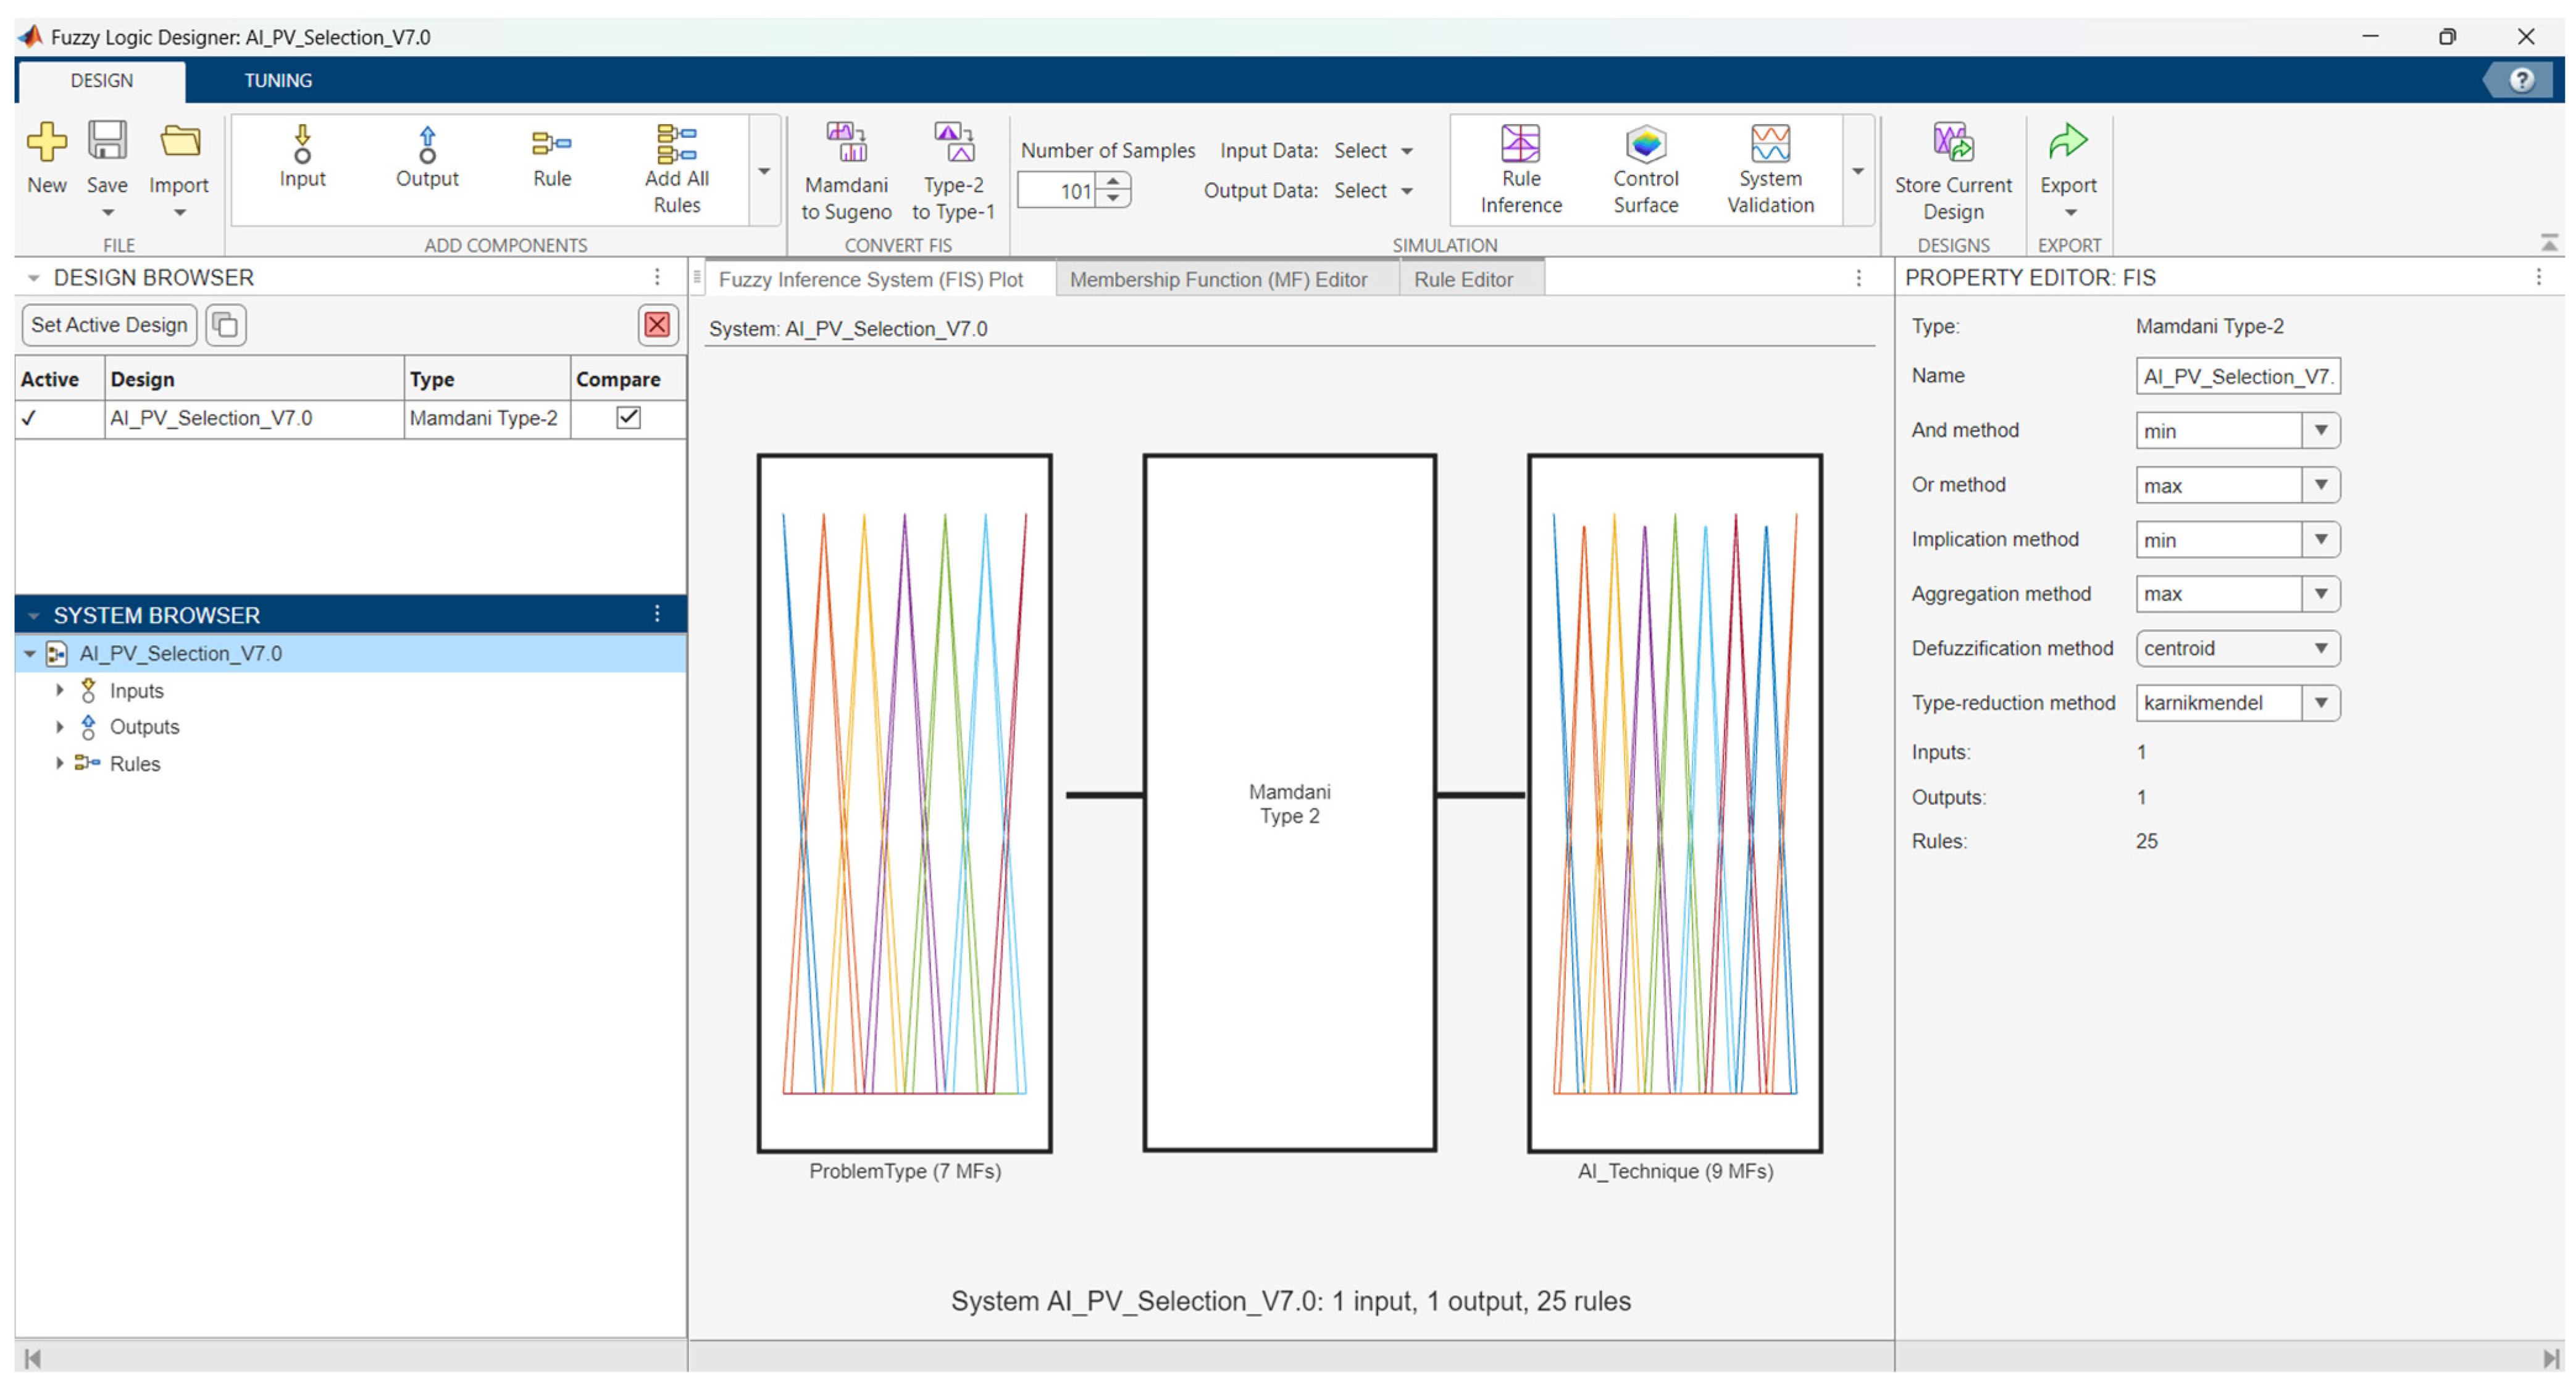Open the Membership Function (MF) Editor tab

click(x=1217, y=280)
